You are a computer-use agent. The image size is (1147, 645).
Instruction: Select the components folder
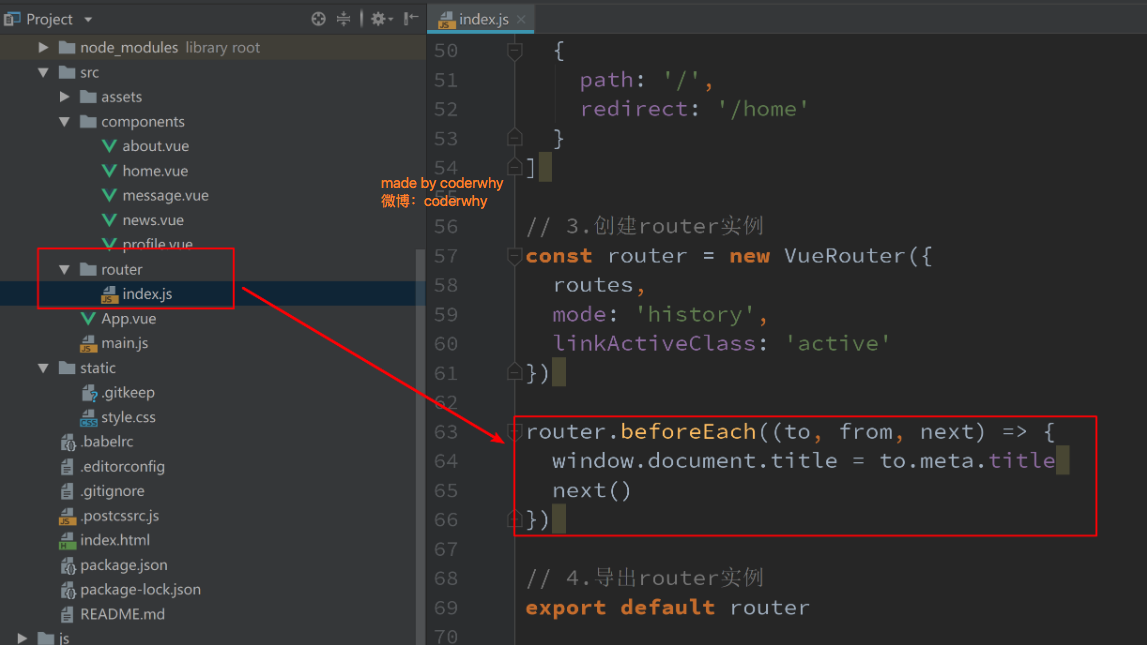point(143,121)
